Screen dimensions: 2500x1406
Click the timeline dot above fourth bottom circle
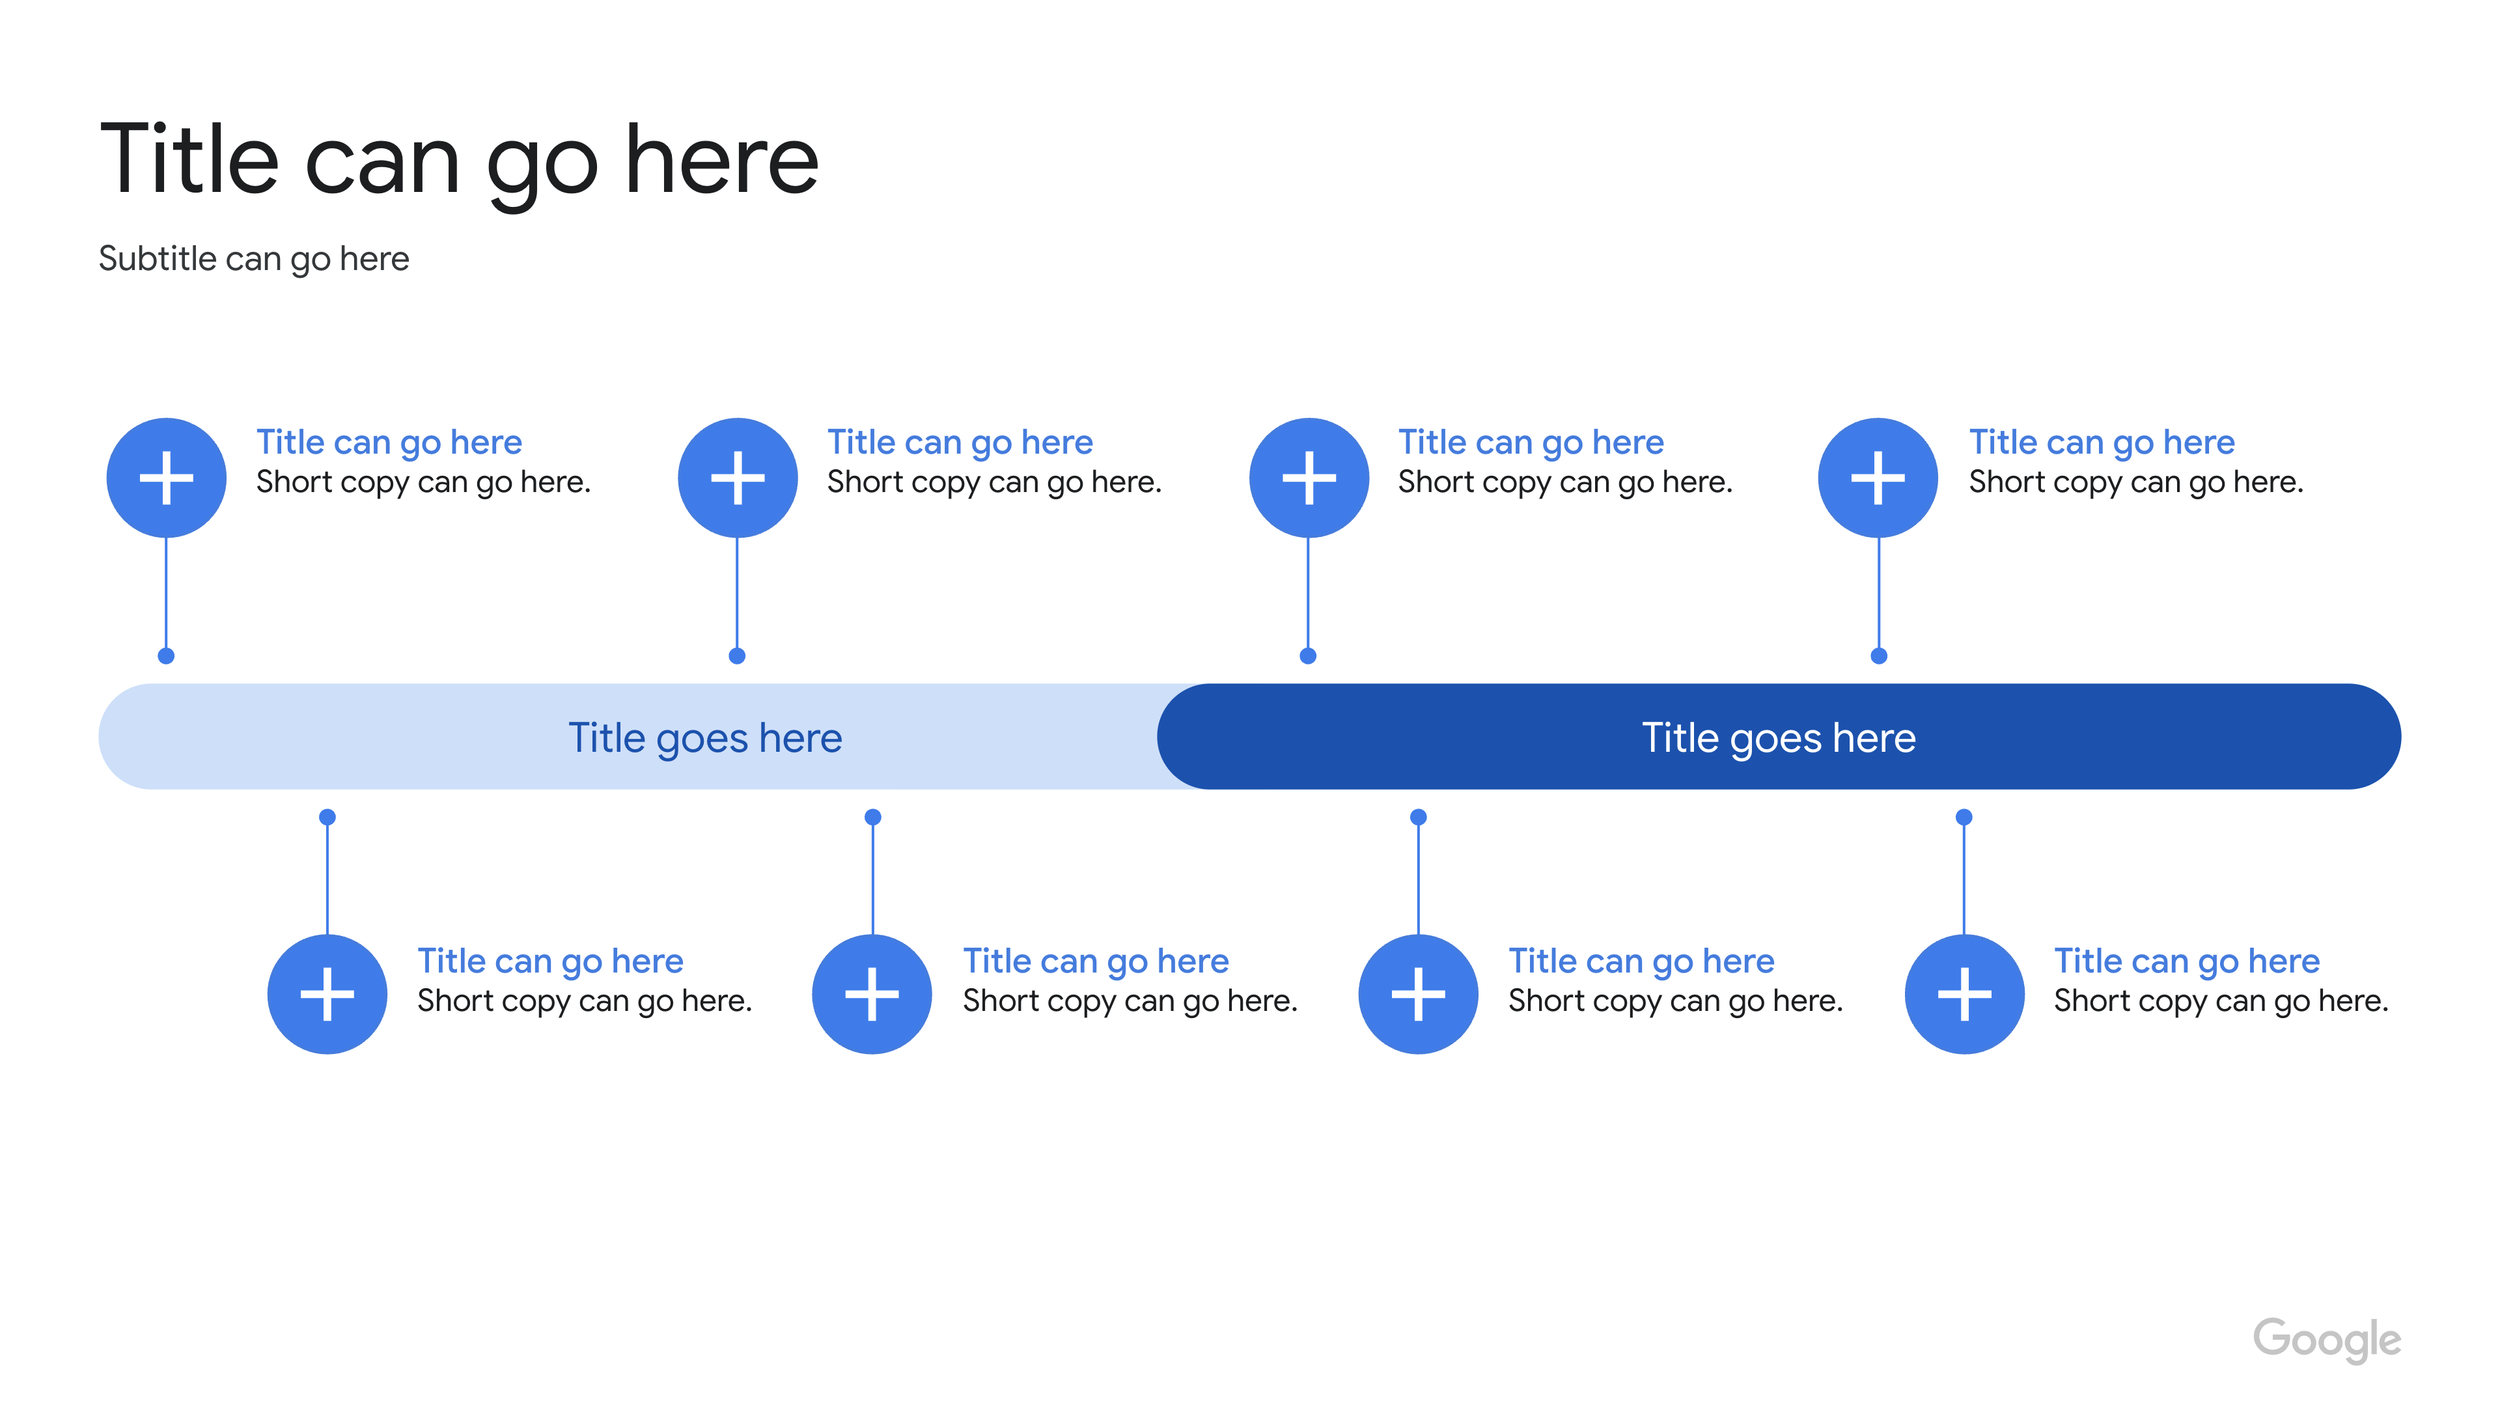(1964, 817)
